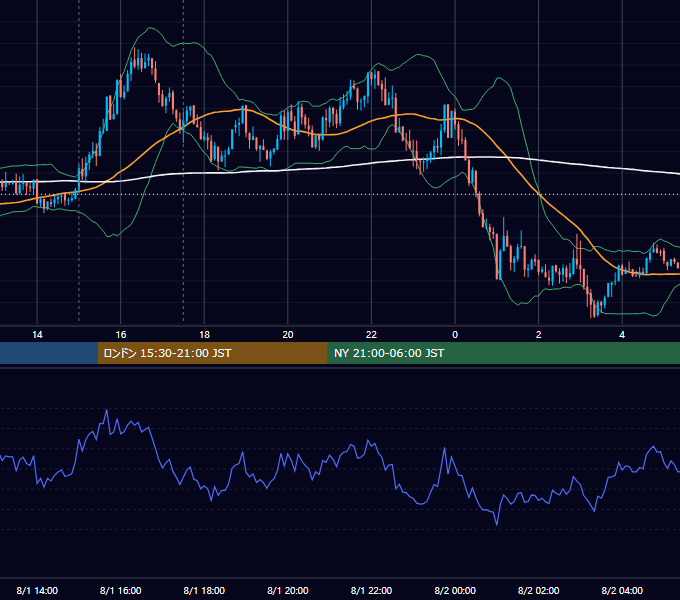Click the blue session bar before ロンドン
The height and width of the screenshot is (600, 680).
[49, 353]
